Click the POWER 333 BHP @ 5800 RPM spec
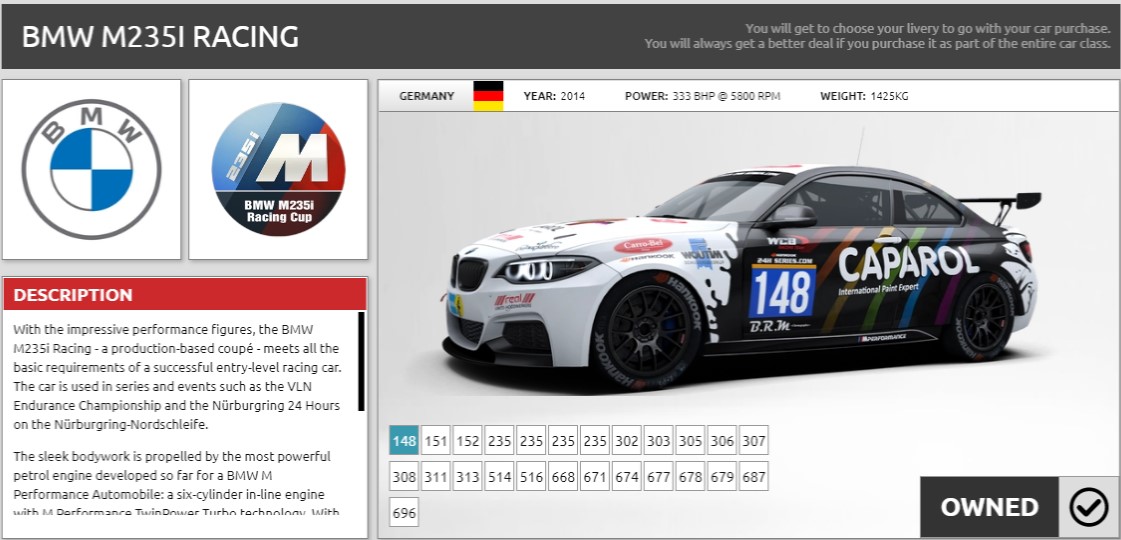This screenshot has width=1121, height=540. (703, 96)
